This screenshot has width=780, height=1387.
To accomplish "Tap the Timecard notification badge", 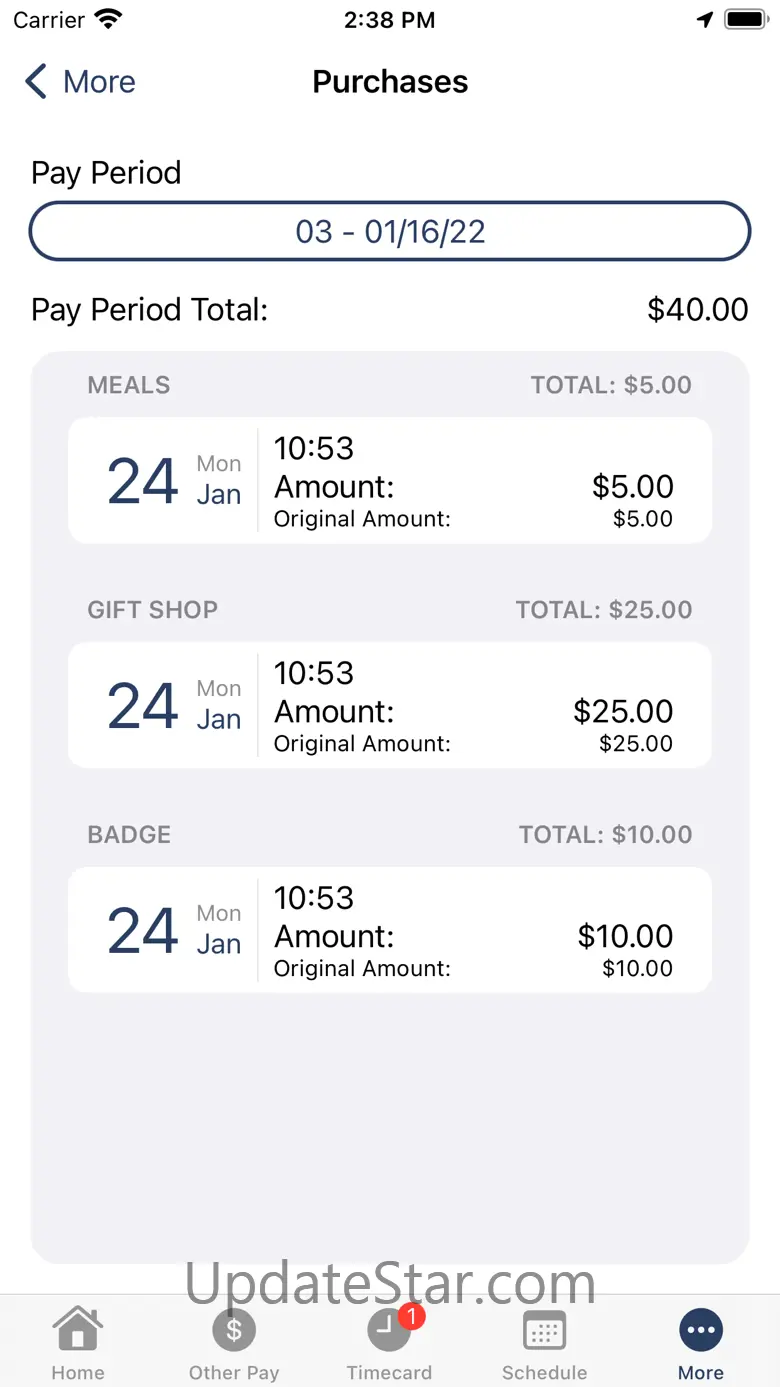I will [x=411, y=1316].
